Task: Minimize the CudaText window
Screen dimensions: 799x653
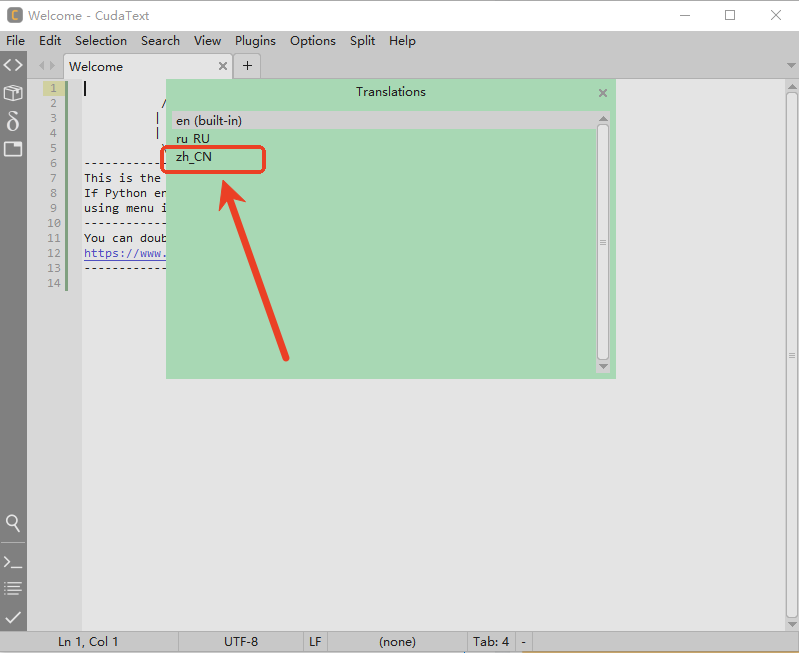Action: (685, 15)
